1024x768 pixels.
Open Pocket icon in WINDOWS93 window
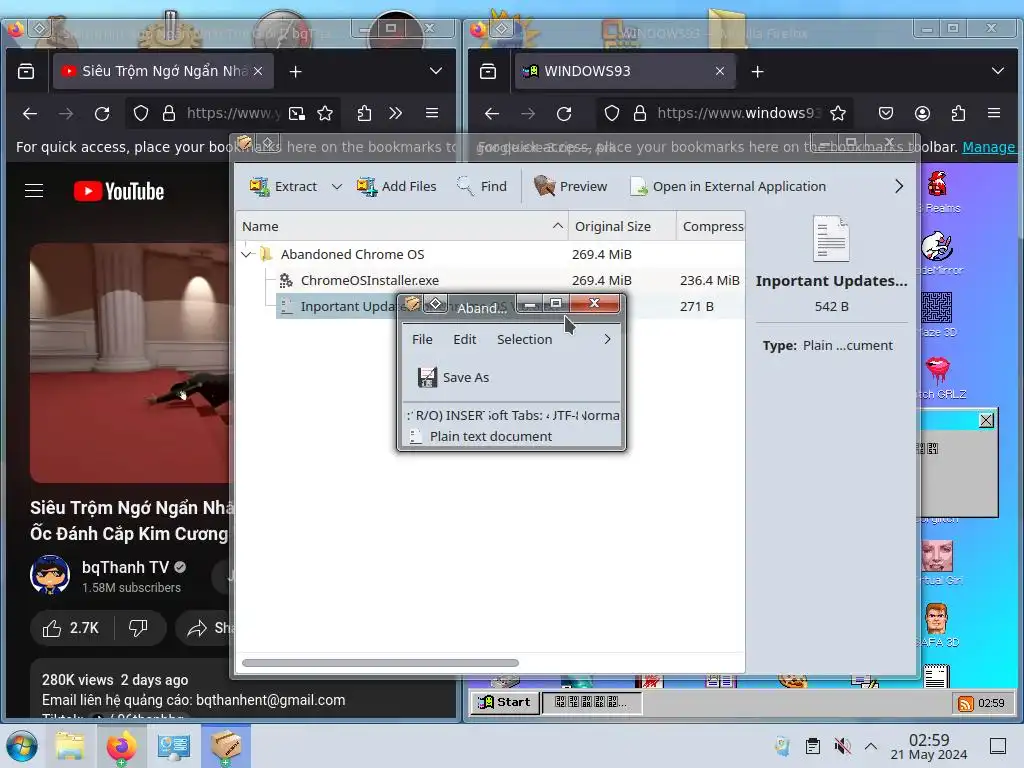886,114
